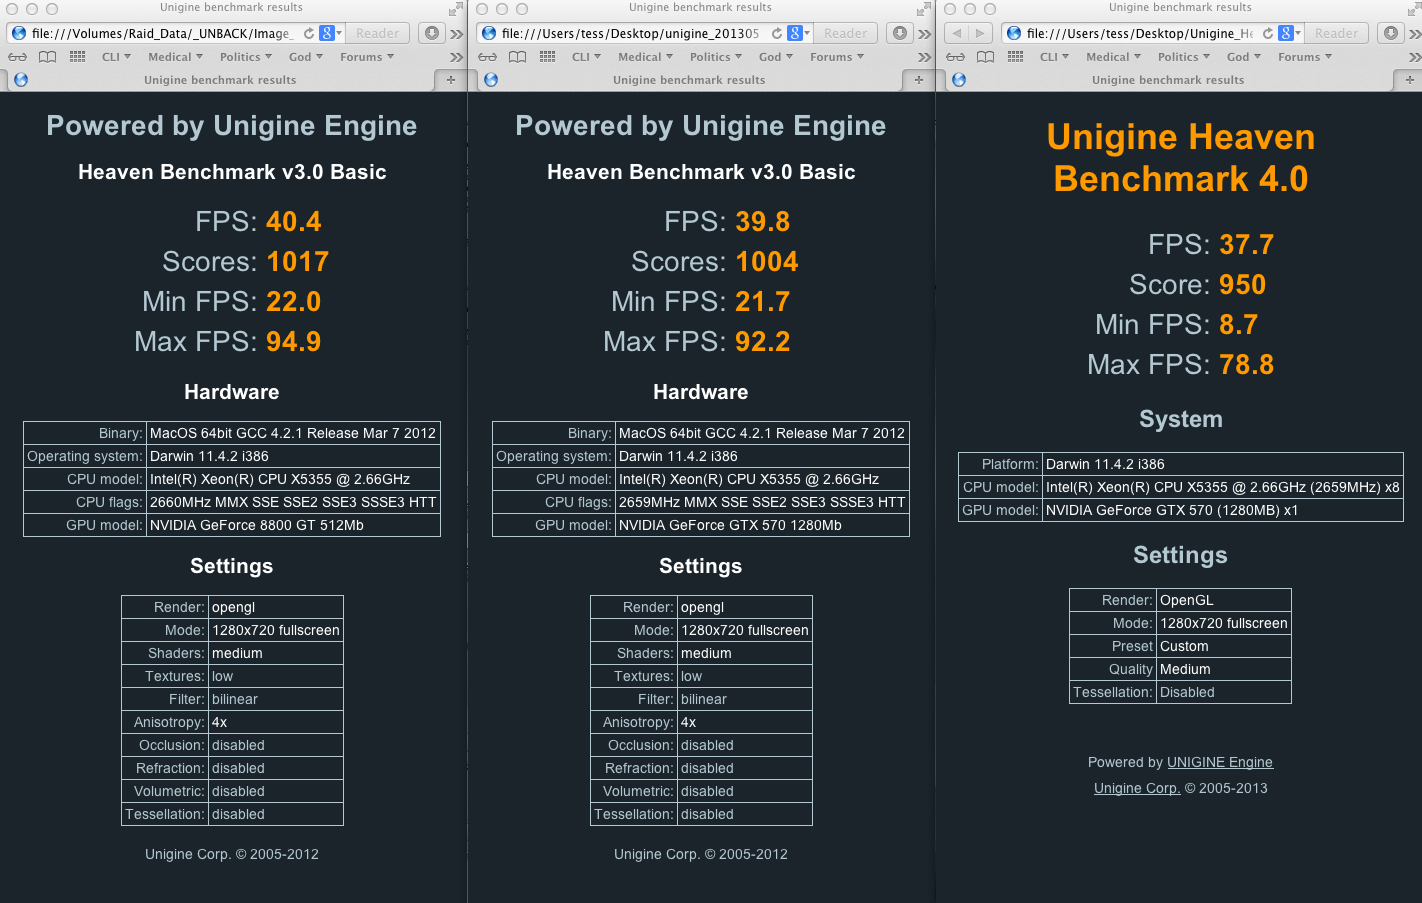Enter full screen in left window
Viewport: 1422px width, 903px height.
click(x=456, y=8)
